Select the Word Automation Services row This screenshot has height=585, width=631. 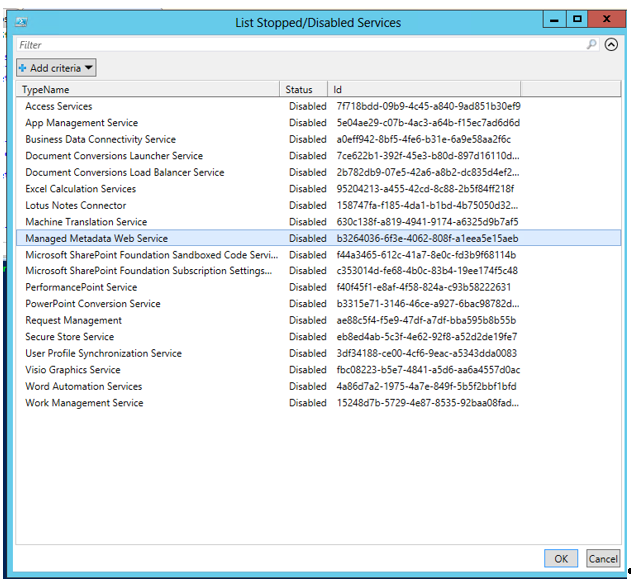coord(318,386)
